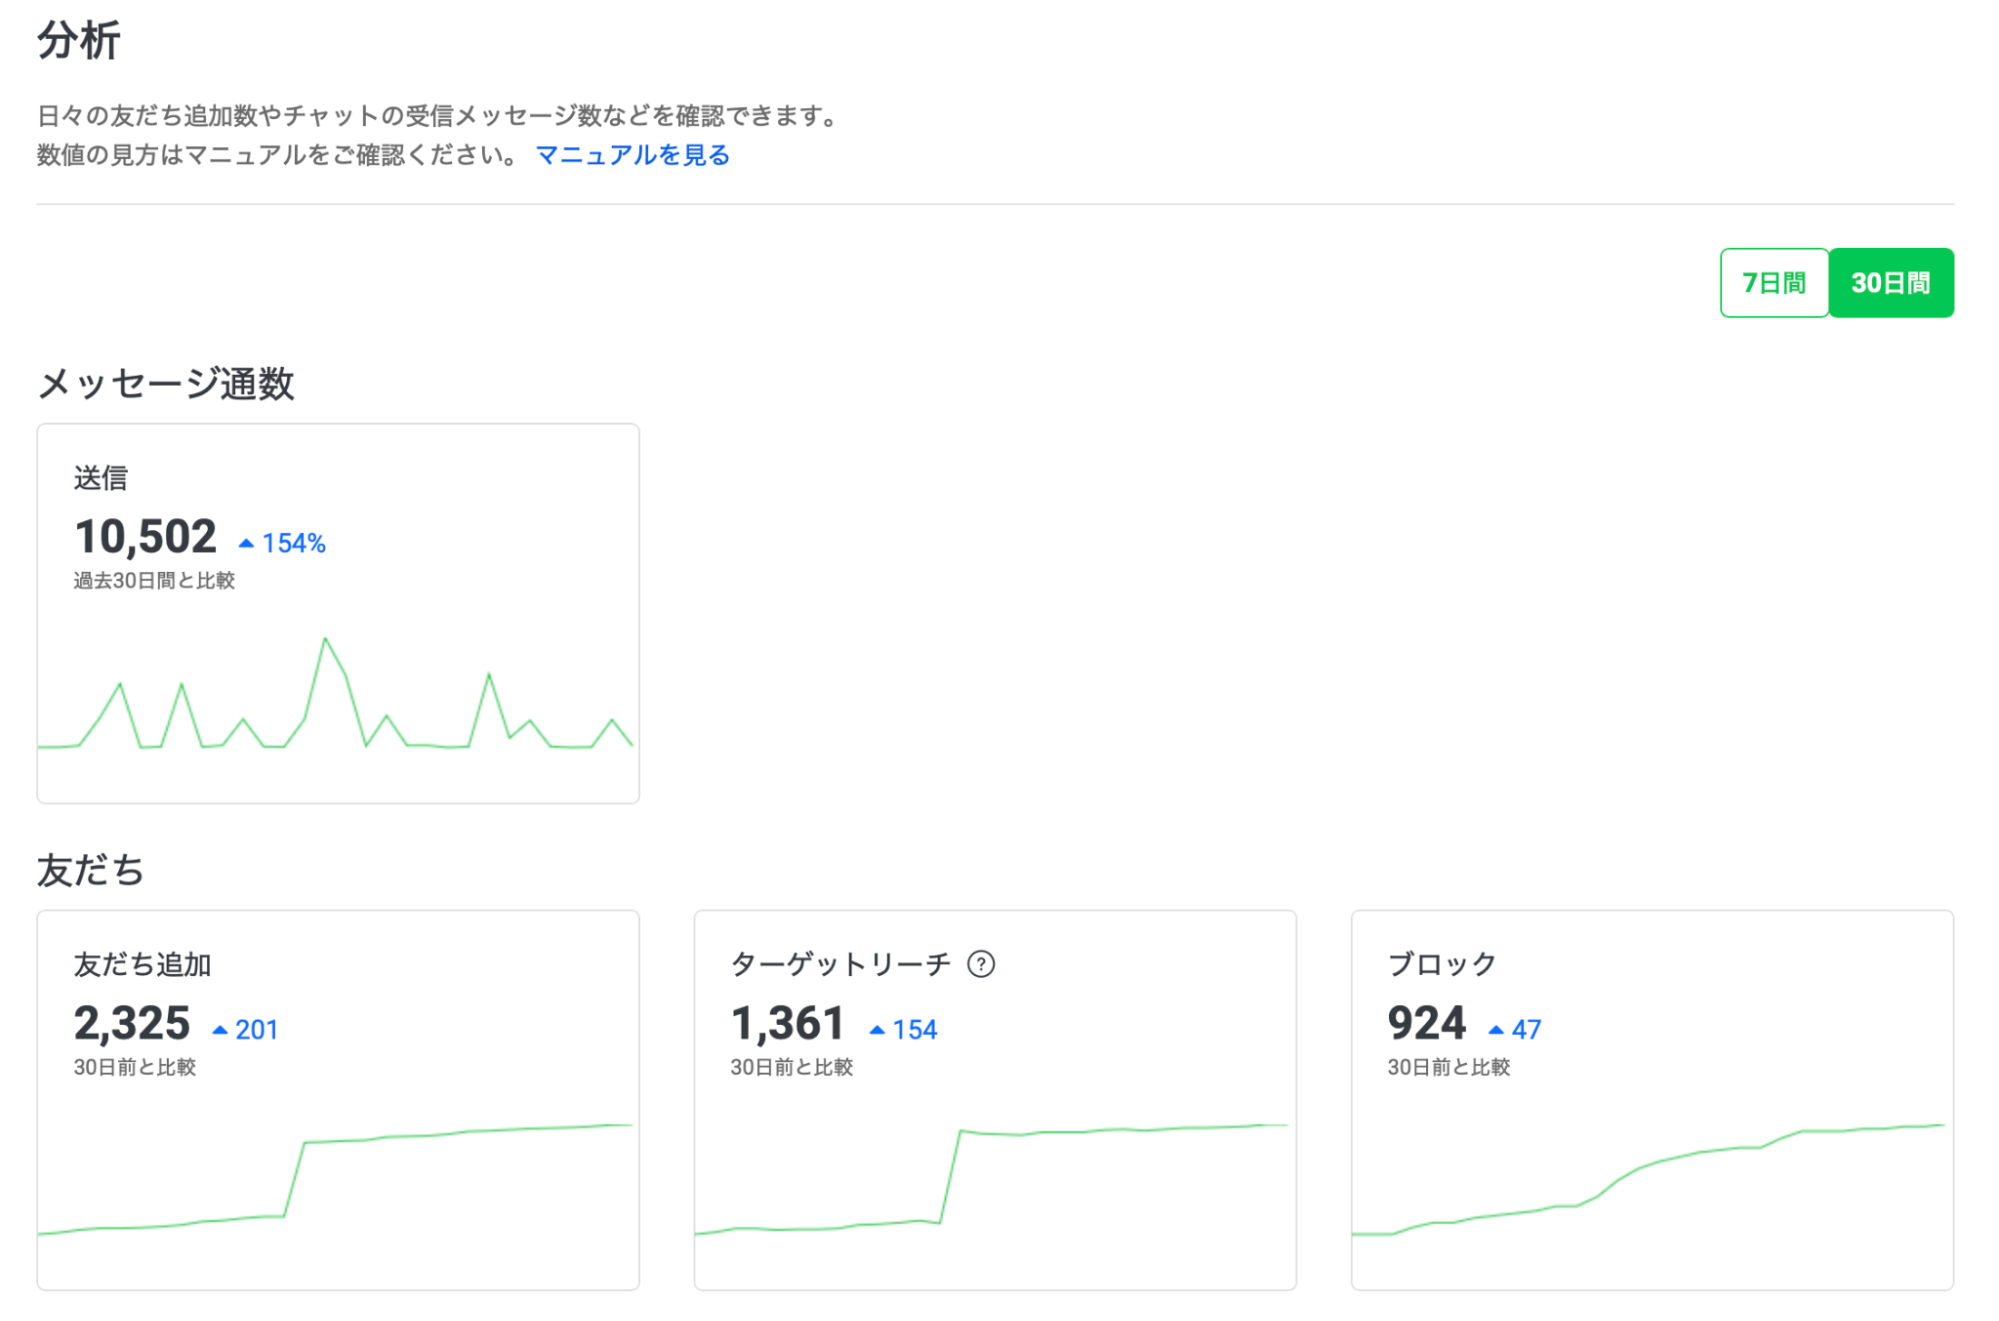Click the メッセージ通数 section heading
Viewport: 1999px width, 1321px height.
click(x=166, y=384)
